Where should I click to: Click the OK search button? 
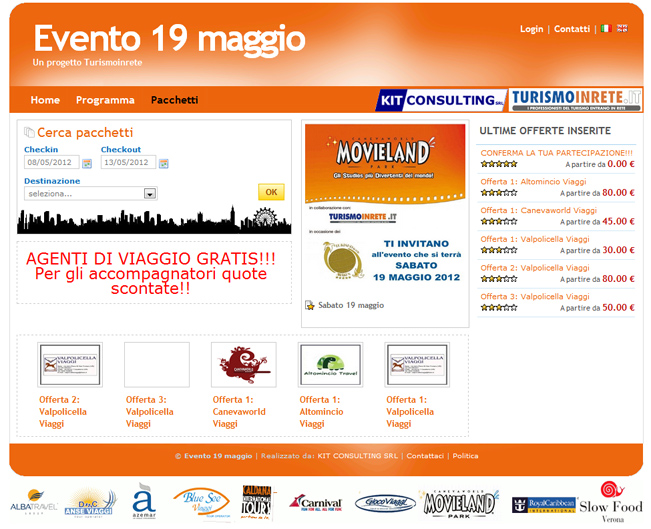(271, 192)
